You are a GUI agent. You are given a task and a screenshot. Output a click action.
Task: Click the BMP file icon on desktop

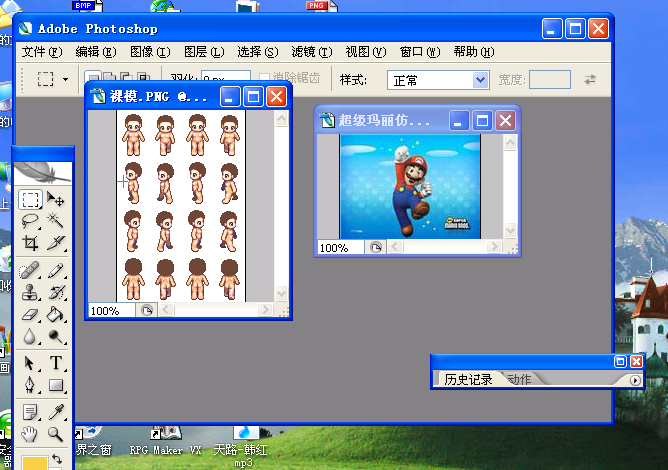[x=88, y=6]
